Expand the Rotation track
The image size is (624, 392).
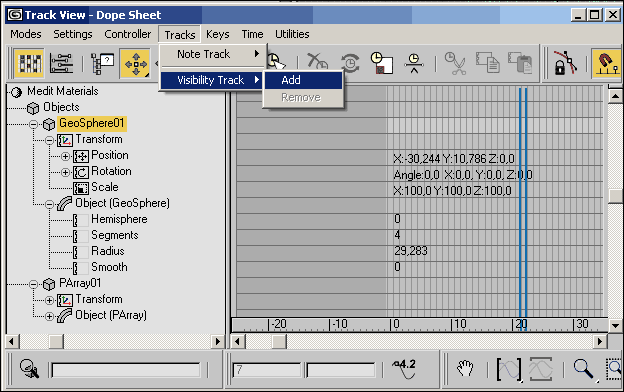(65, 172)
